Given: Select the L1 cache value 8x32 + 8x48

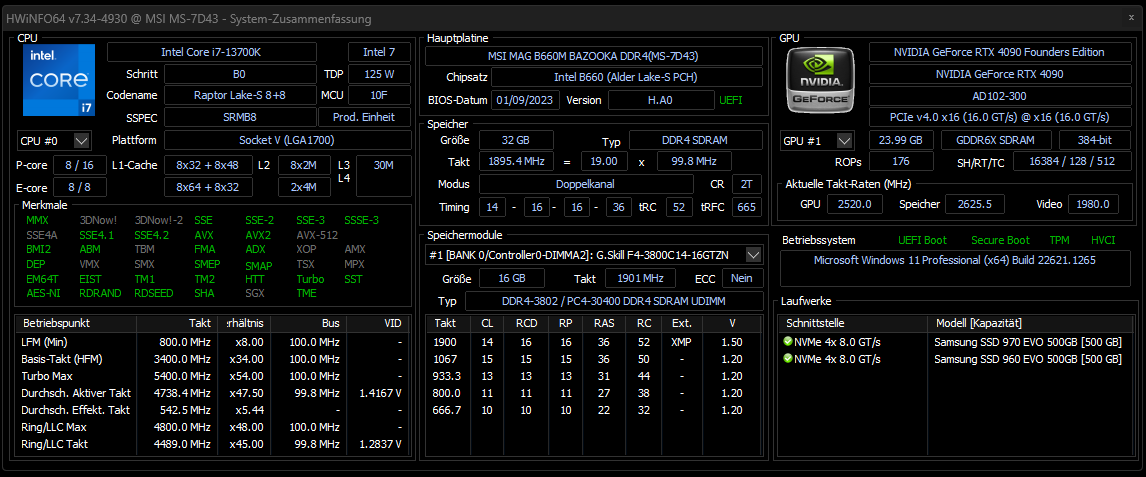Looking at the screenshot, I should [x=208, y=165].
